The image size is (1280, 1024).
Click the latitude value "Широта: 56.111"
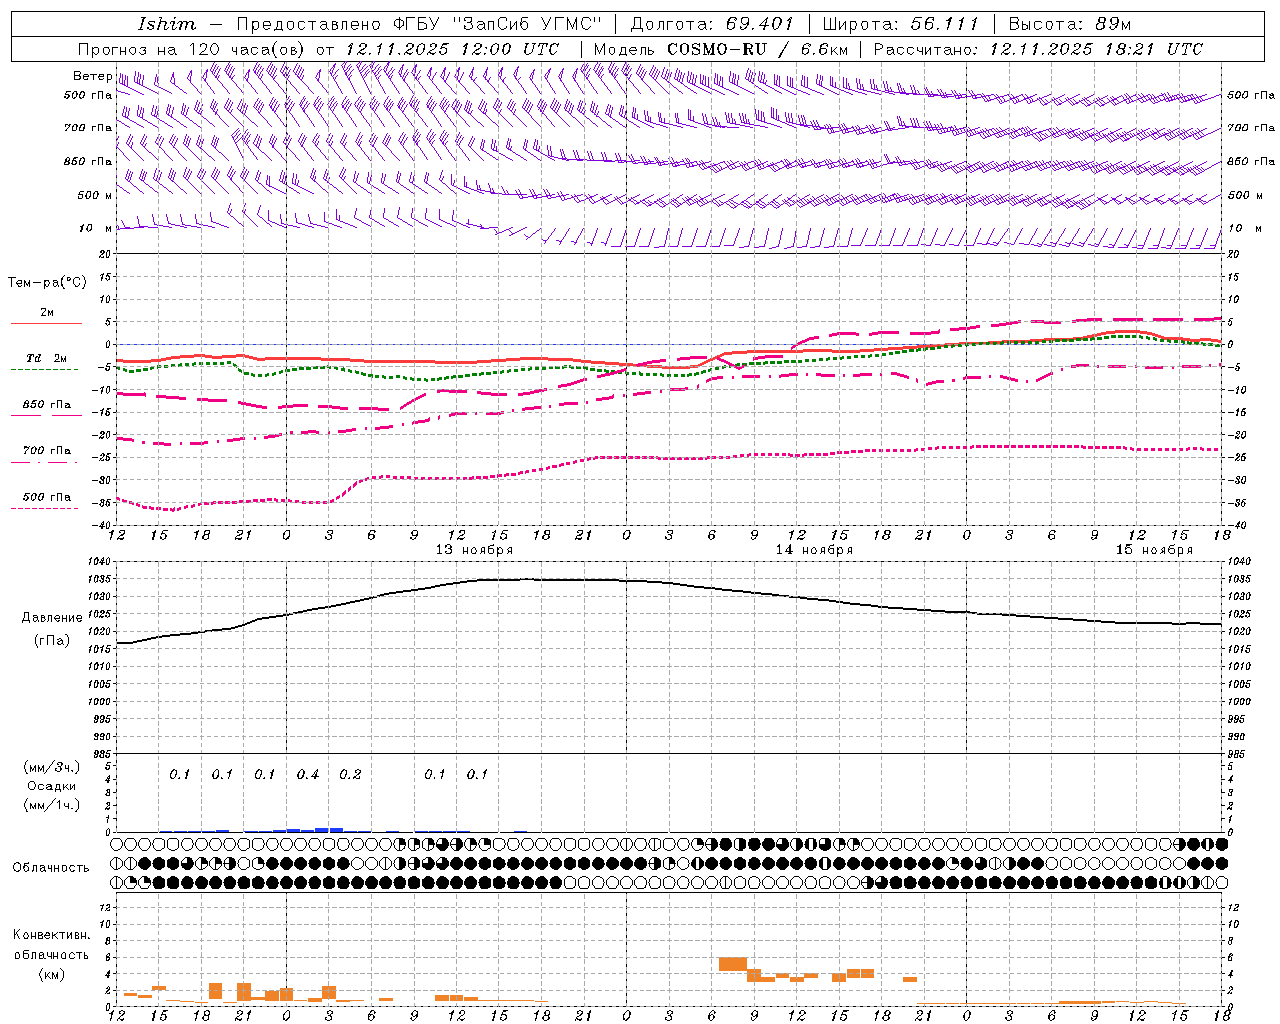(x=900, y=24)
